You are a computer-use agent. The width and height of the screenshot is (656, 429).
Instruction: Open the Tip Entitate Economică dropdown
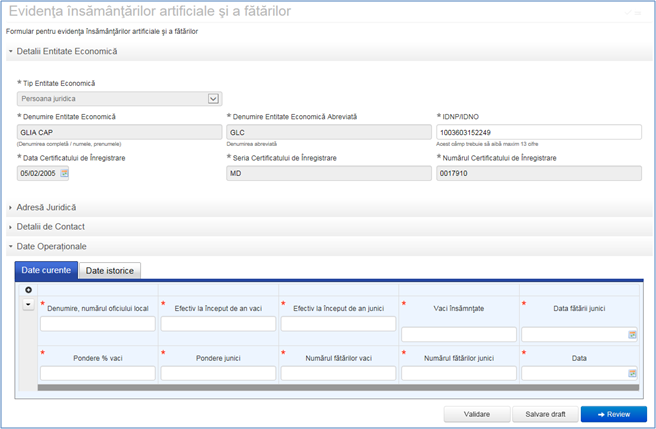[x=213, y=98]
